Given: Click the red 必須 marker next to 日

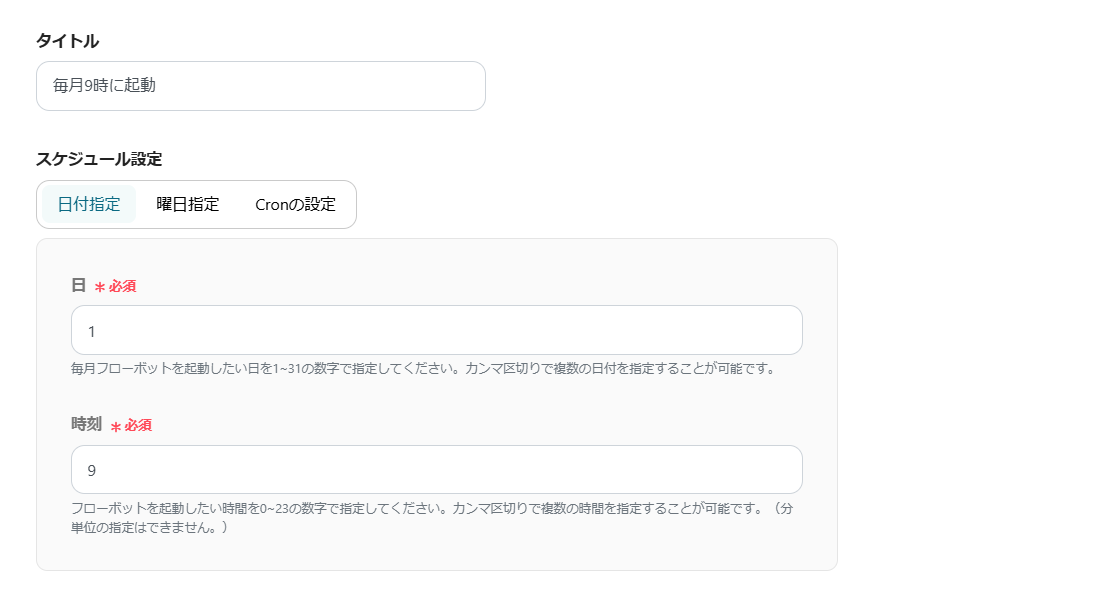Looking at the screenshot, I should (119, 286).
